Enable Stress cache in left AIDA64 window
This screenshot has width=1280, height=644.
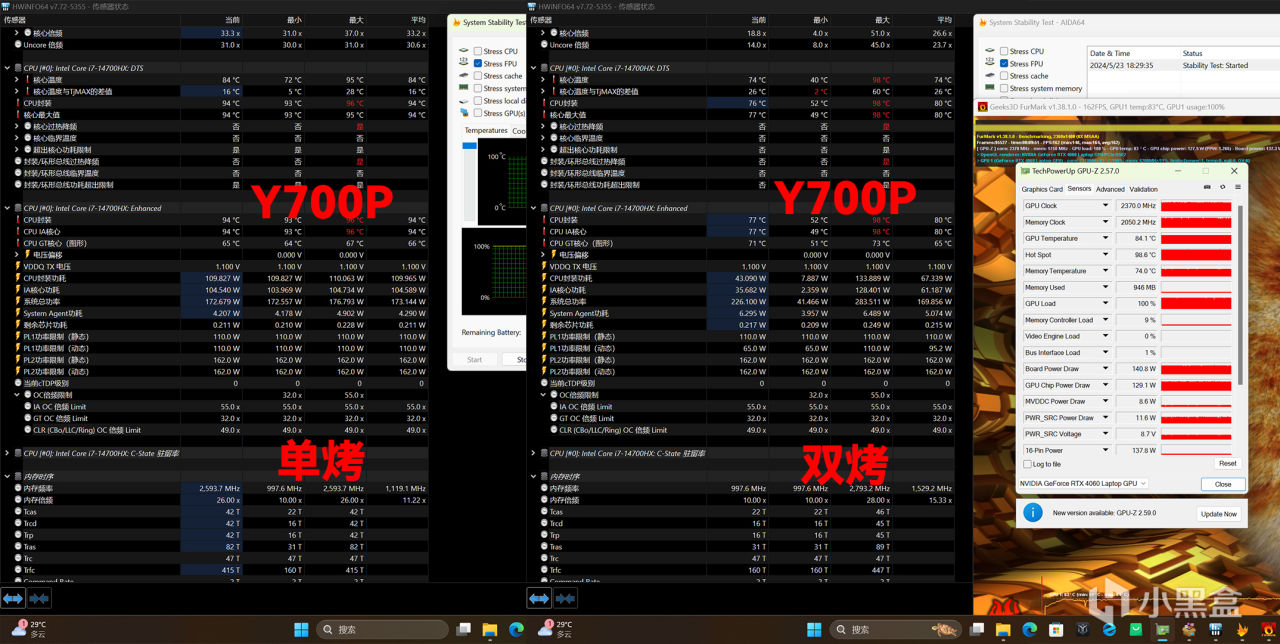point(478,76)
